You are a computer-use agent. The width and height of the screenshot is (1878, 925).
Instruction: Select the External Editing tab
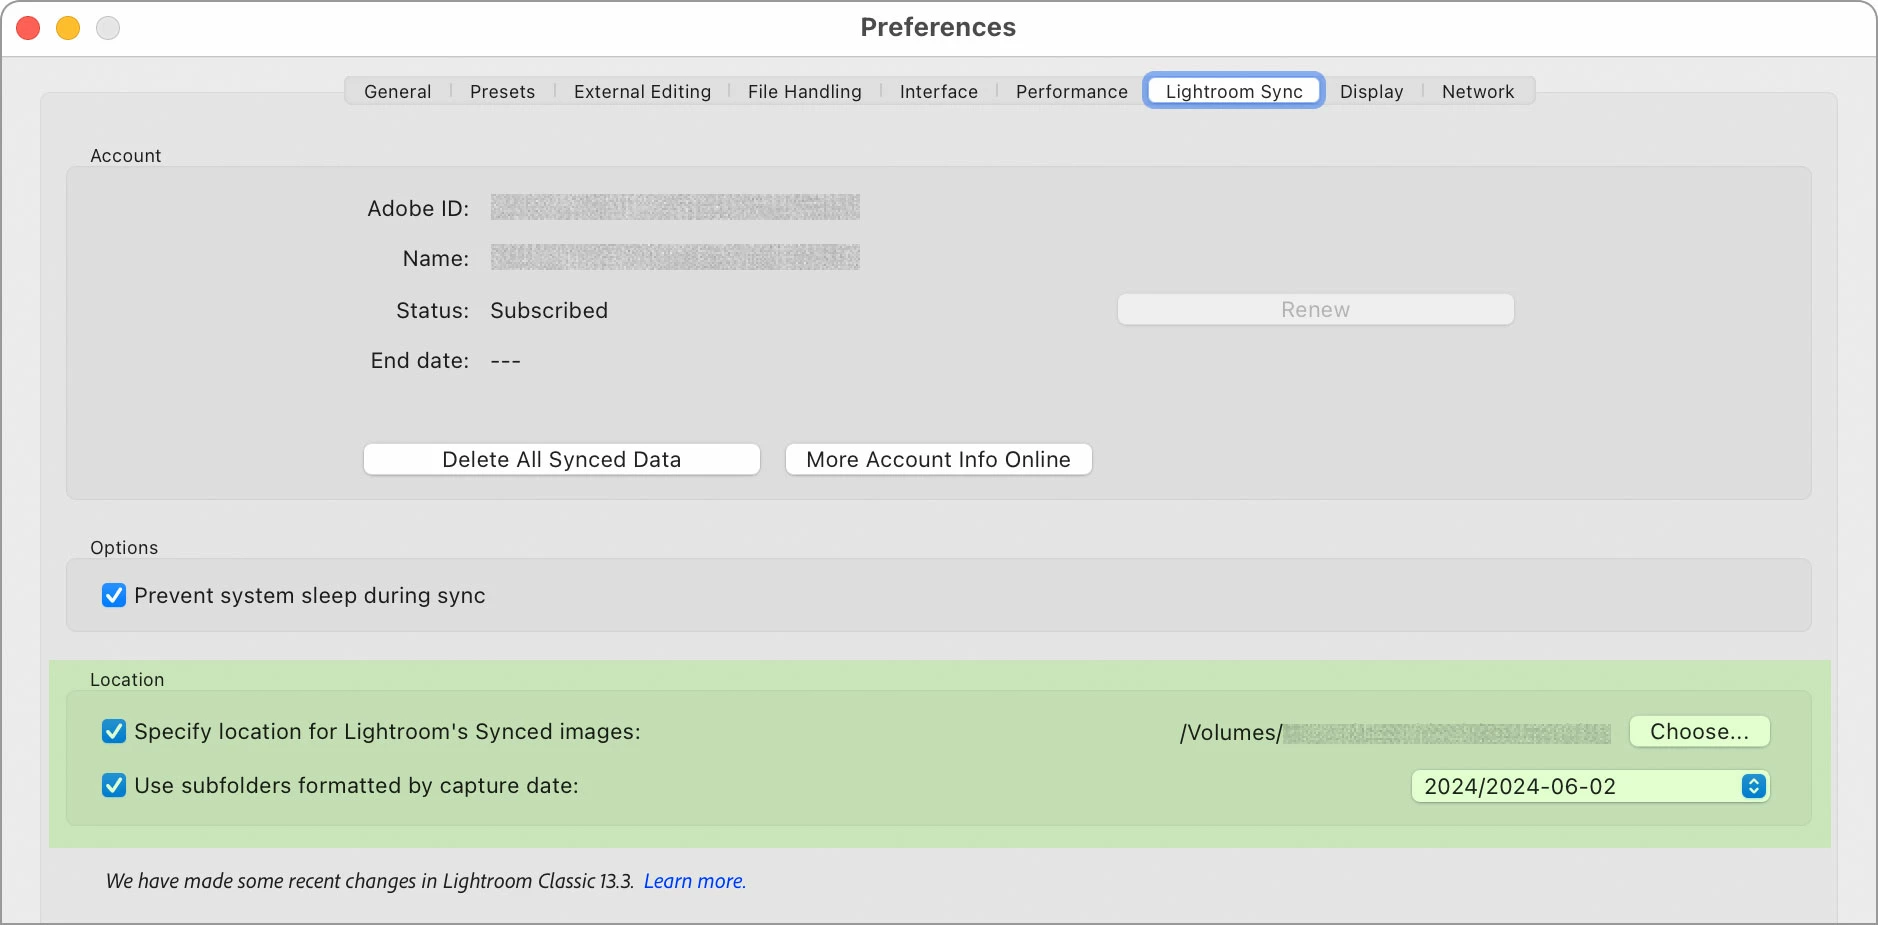pyautogui.click(x=642, y=91)
